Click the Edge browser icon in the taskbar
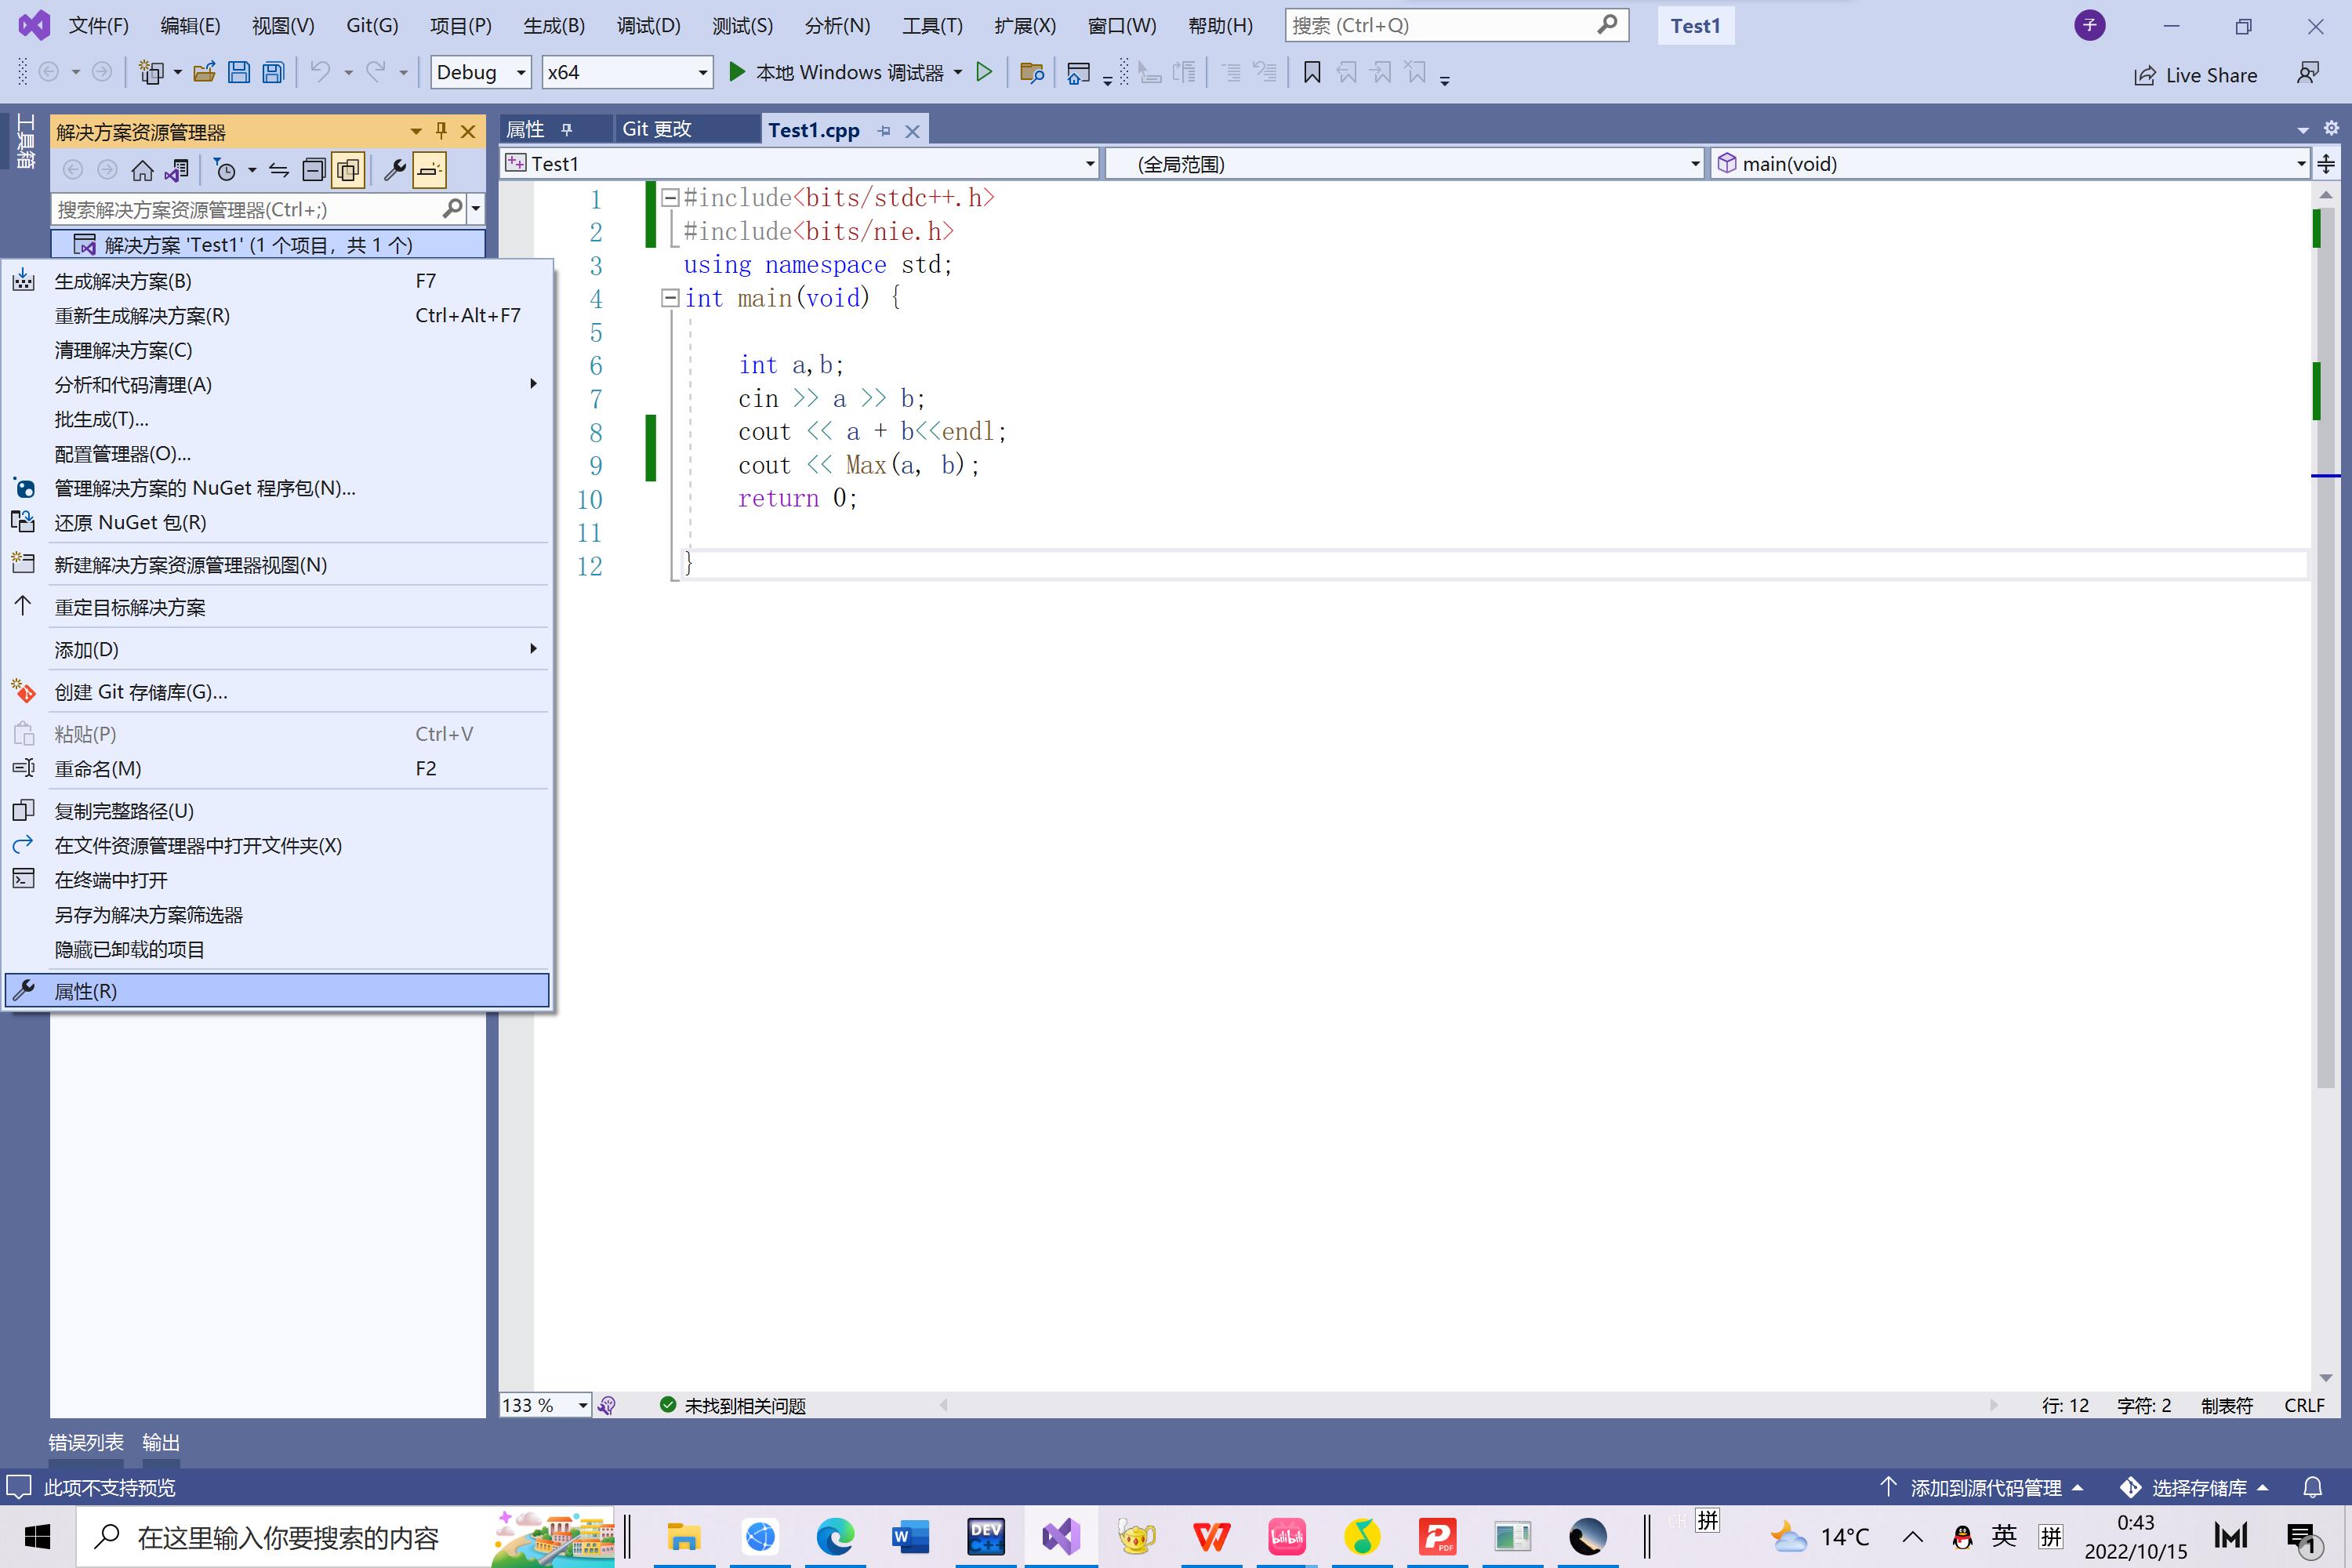The height and width of the screenshot is (1568, 2352). (835, 1536)
